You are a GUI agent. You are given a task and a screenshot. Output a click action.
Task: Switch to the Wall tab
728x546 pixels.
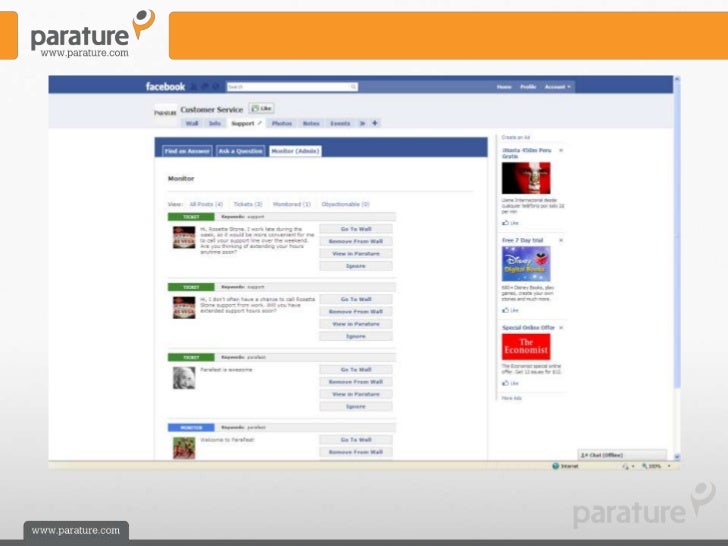pyautogui.click(x=192, y=124)
